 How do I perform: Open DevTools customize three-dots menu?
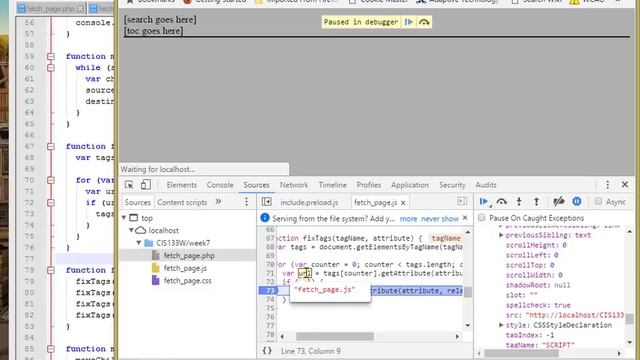tap(607, 185)
